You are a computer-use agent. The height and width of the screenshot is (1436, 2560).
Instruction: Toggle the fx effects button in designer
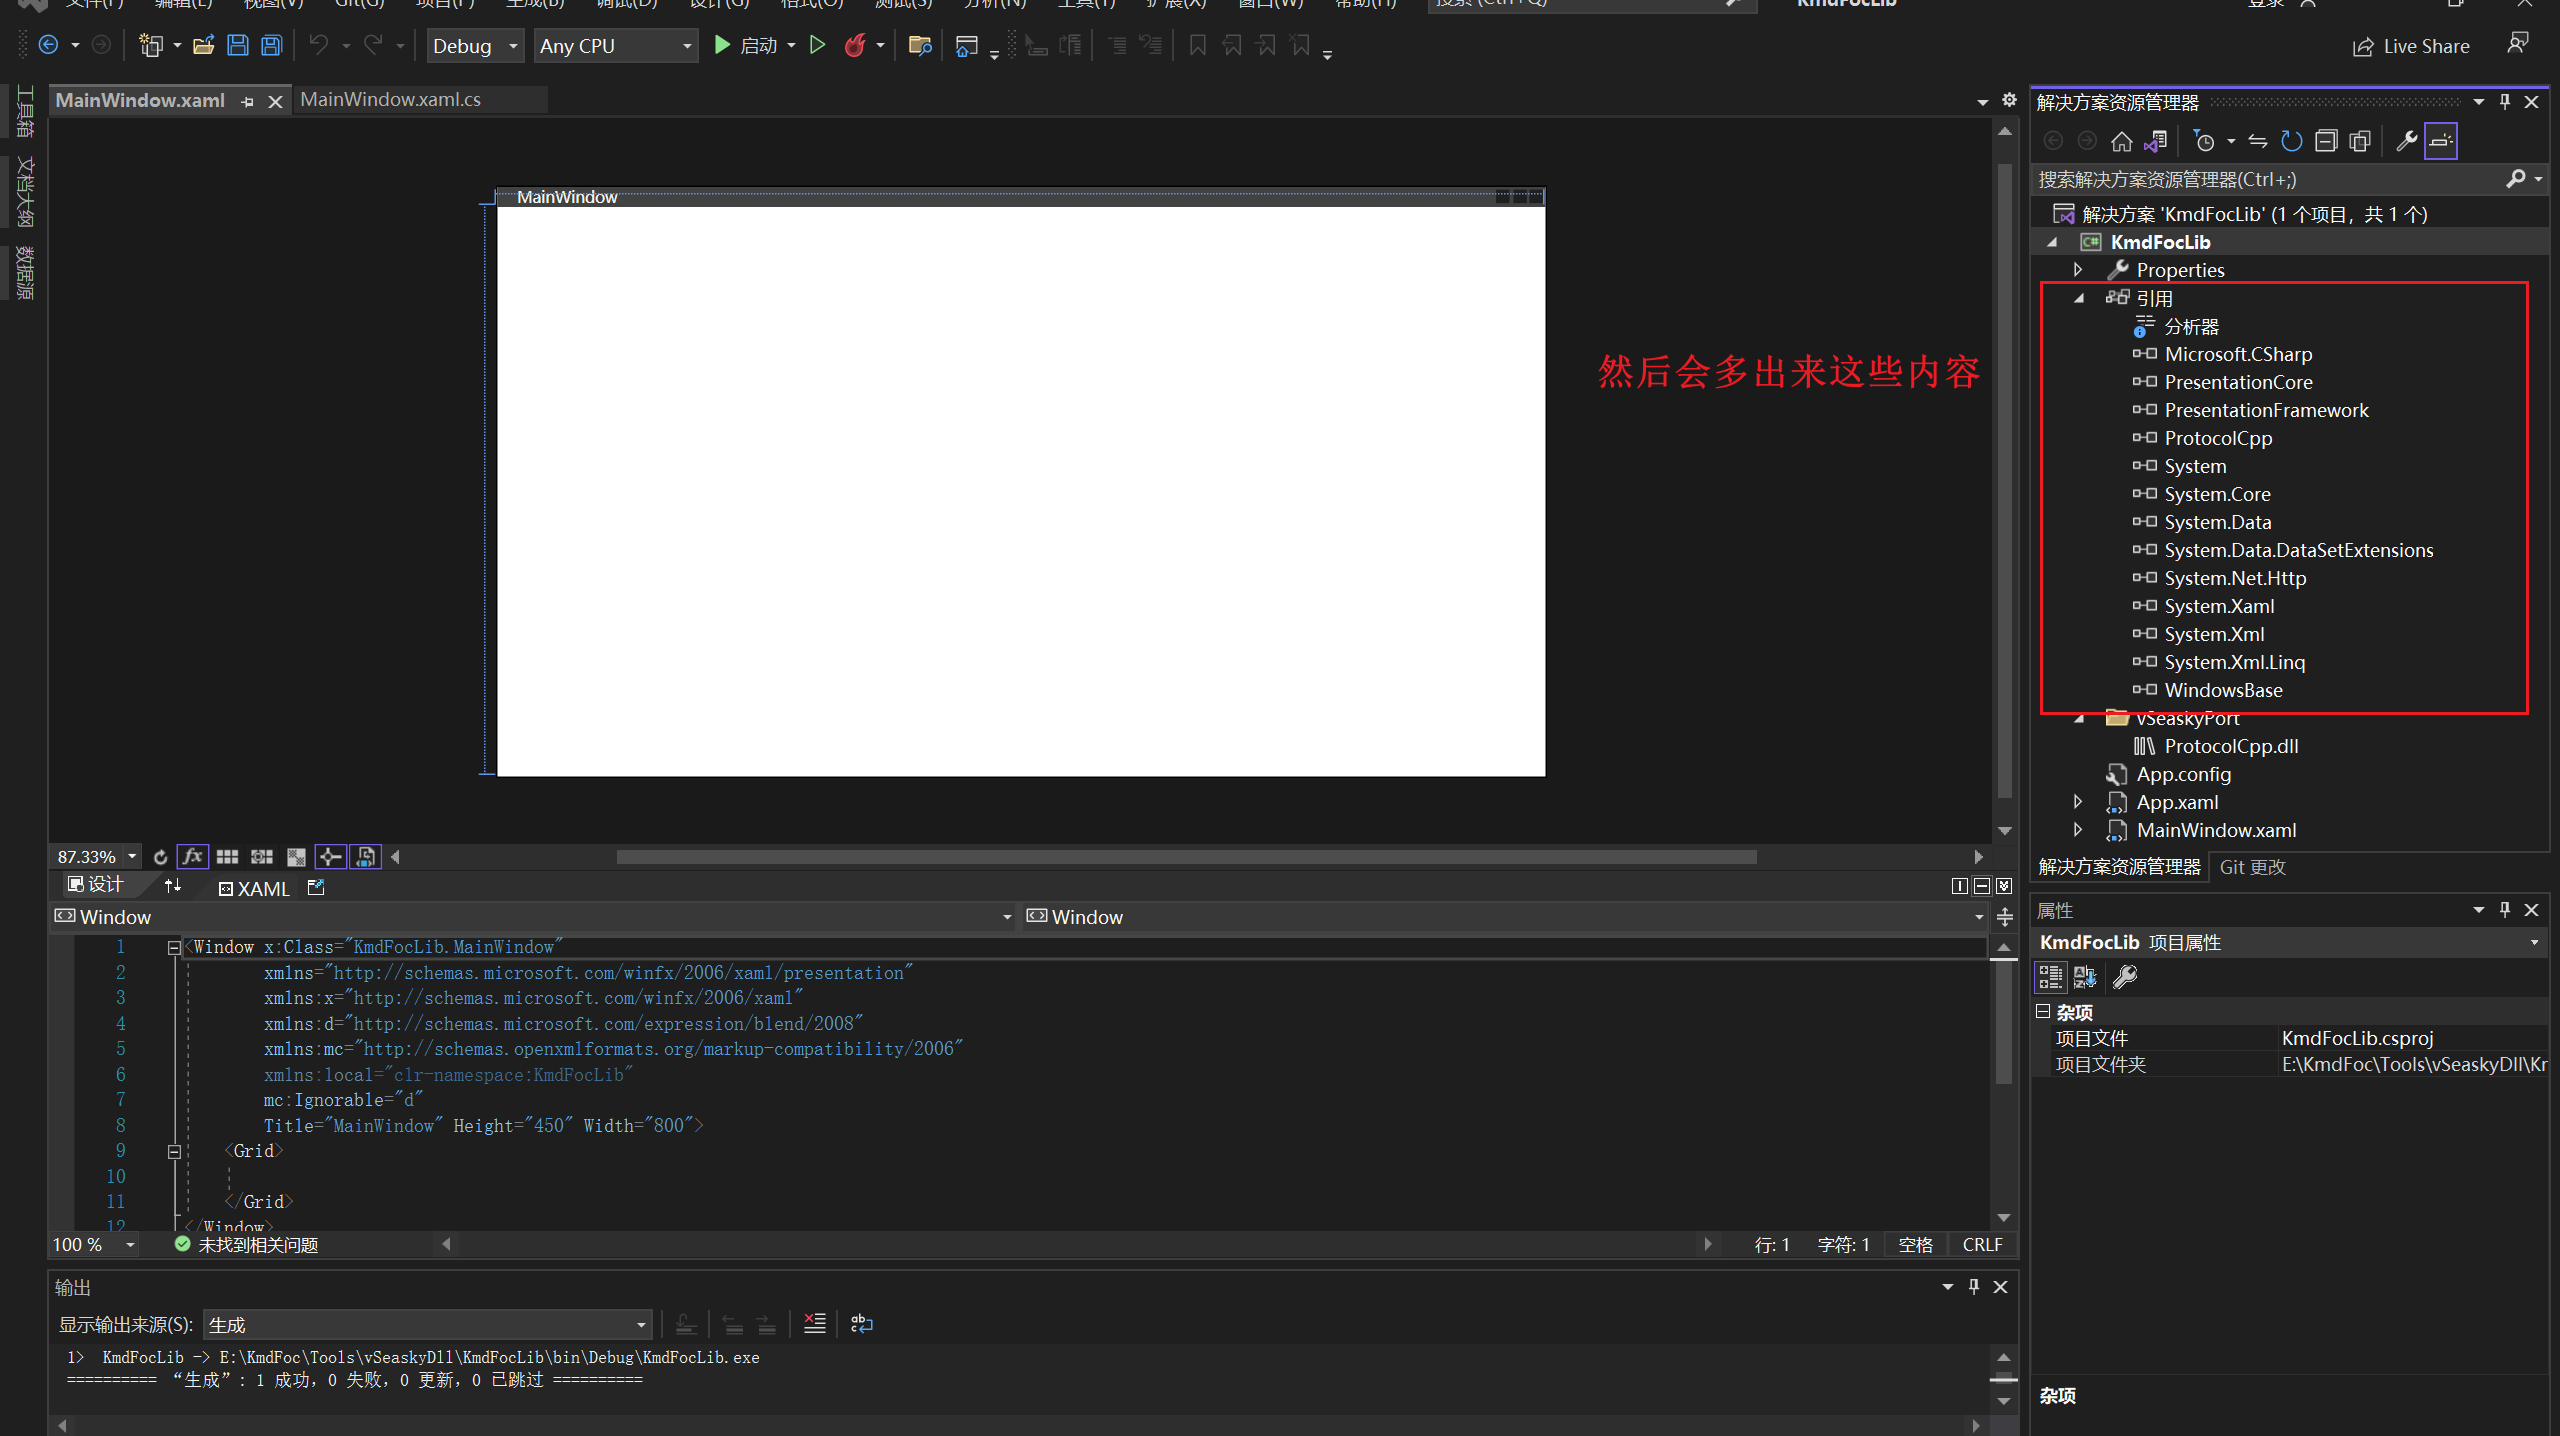[192, 857]
